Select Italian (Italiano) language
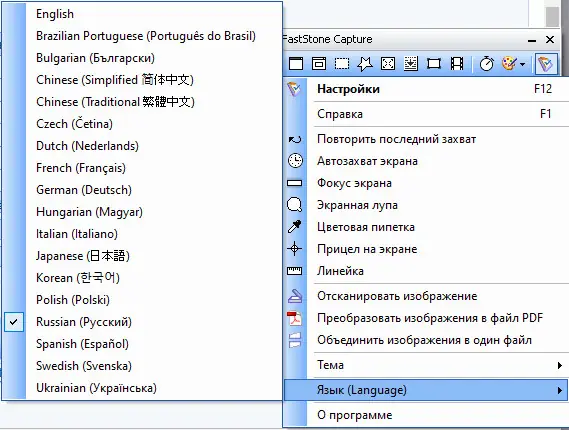Viewport: 569px width, 430px height. (x=142, y=234)
